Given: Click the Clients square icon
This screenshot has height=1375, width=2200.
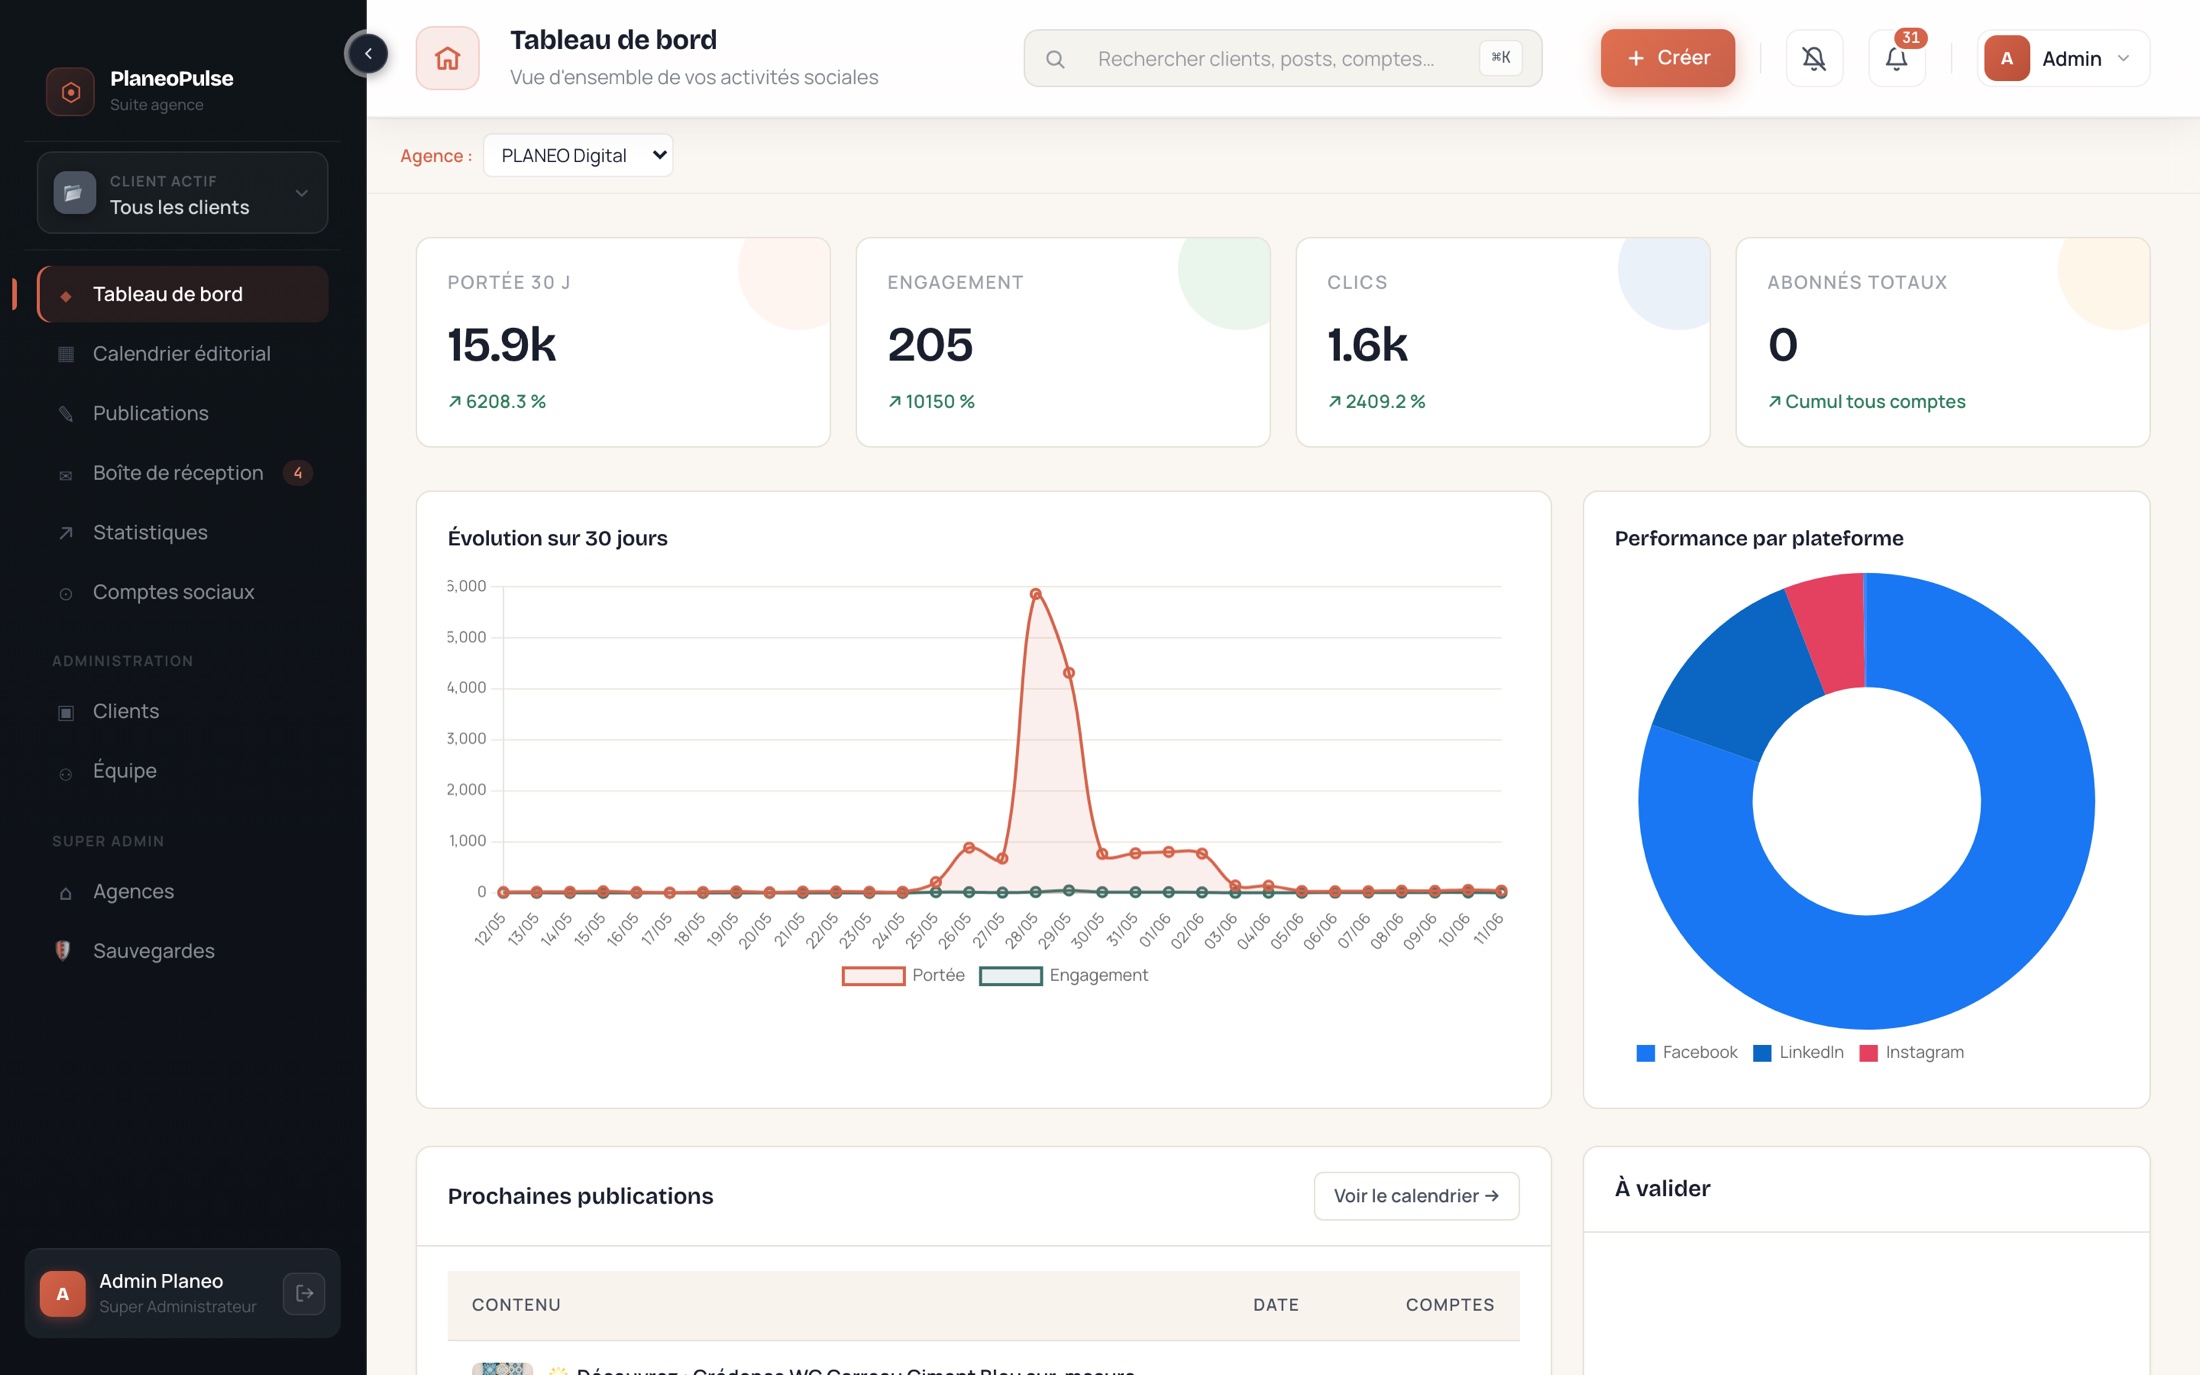Looking at the screenshot, I should [66, 712].
